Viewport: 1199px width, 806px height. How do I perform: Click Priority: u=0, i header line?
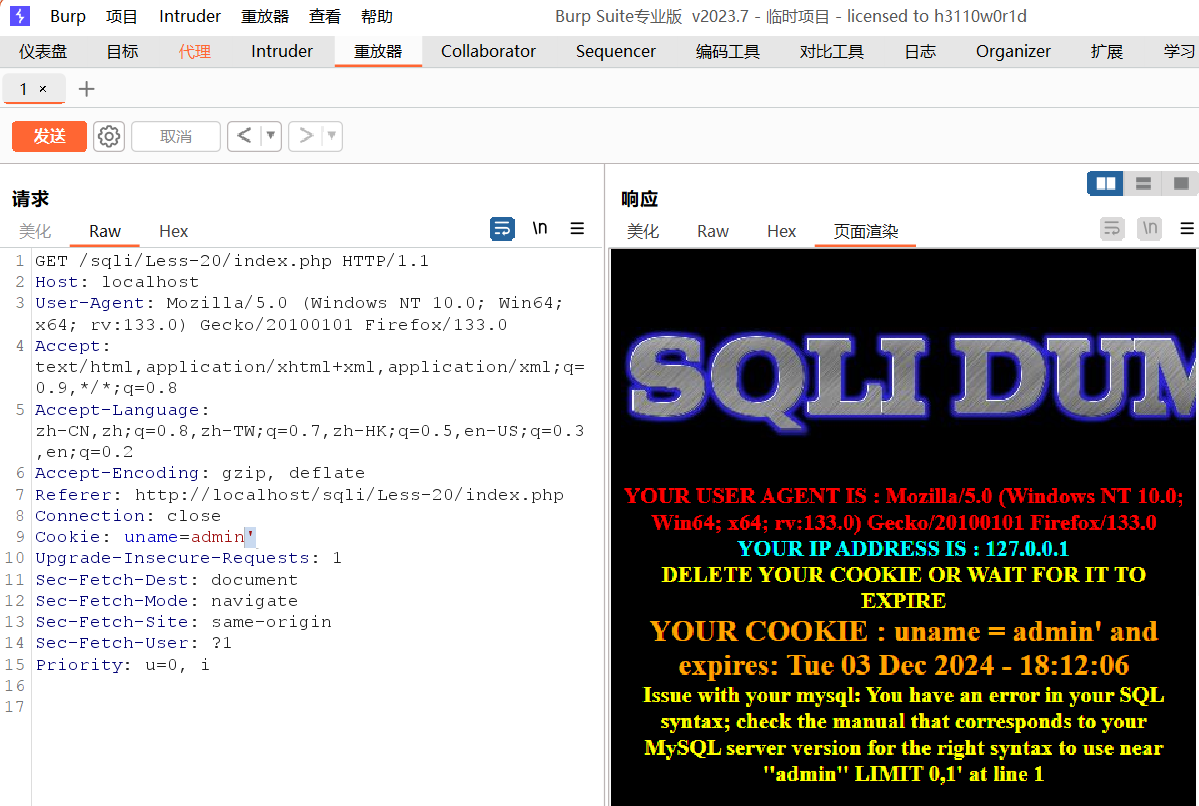point(122,665)
